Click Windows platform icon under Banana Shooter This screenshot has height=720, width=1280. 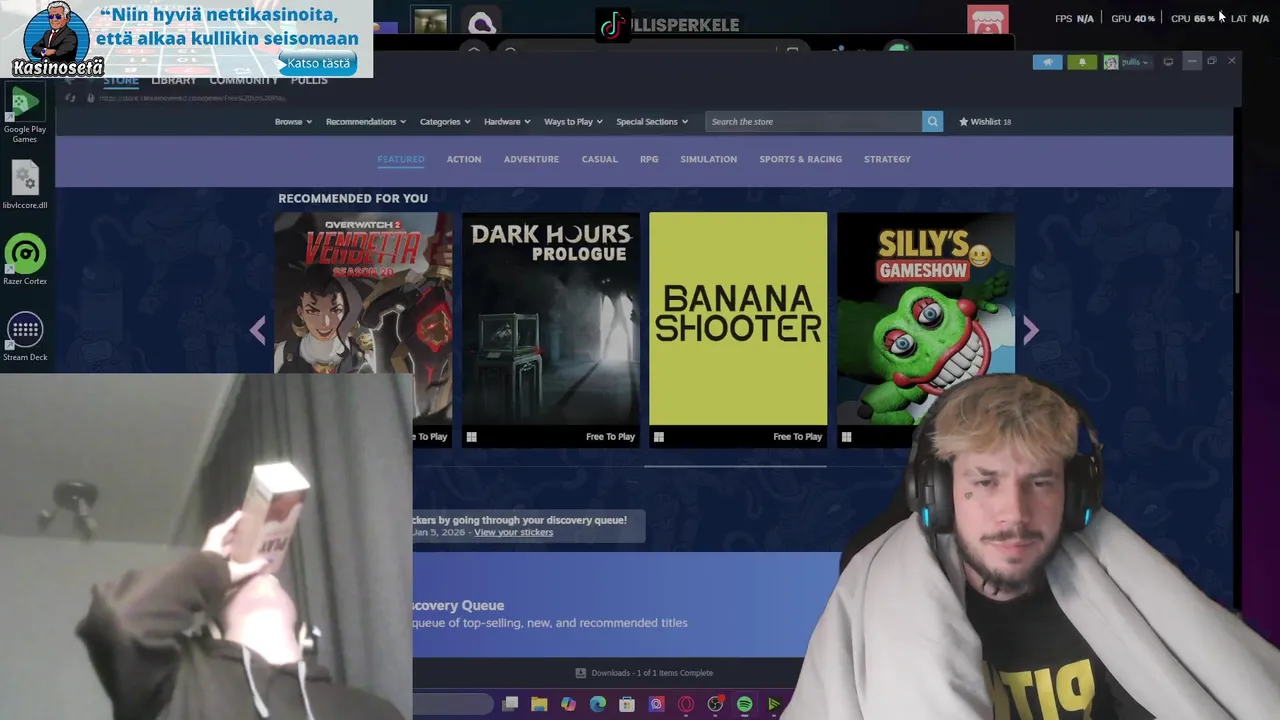pyautogui.click(x=659, y=437)
